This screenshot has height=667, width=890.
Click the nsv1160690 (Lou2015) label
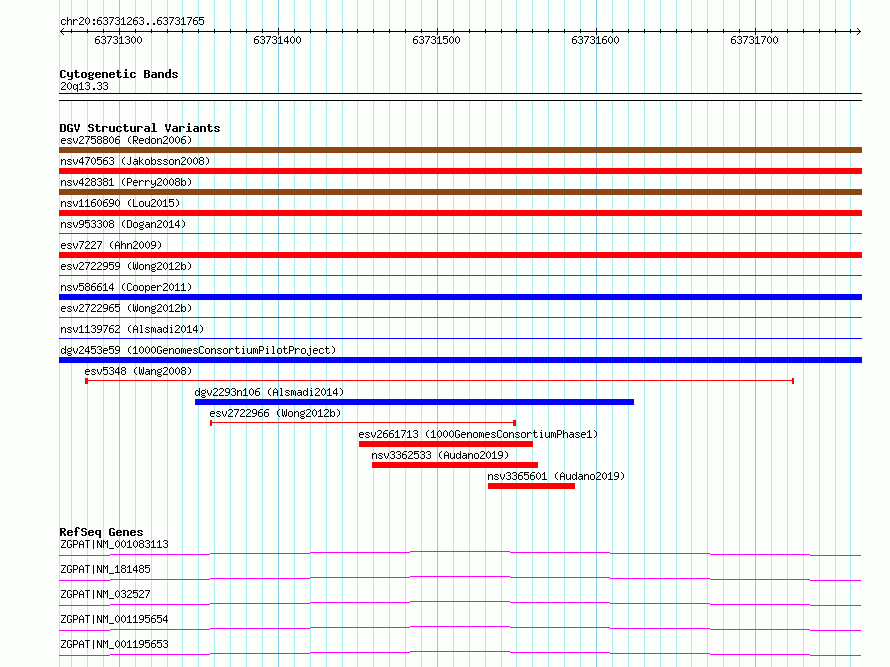point(120,203)
